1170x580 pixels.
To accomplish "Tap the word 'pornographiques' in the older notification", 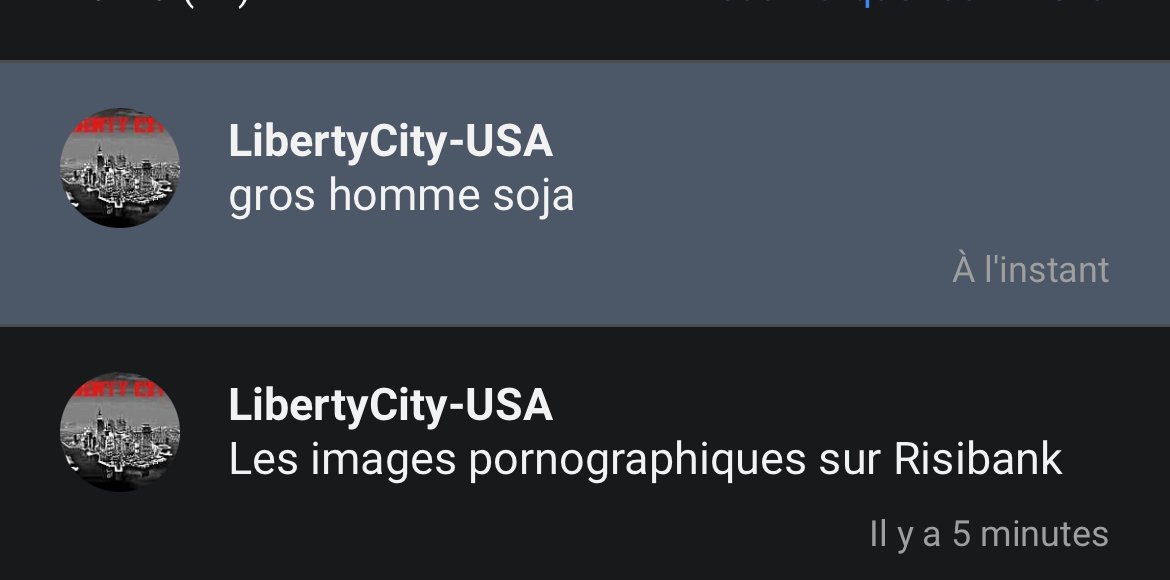I will coord(637,461).
